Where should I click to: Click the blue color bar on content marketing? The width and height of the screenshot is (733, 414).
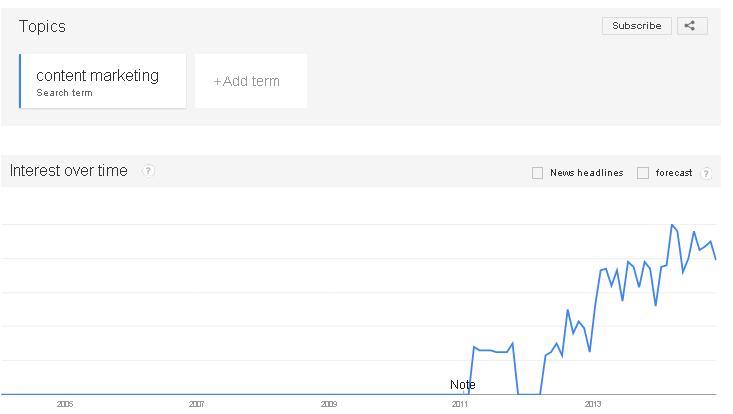(20, 80)
